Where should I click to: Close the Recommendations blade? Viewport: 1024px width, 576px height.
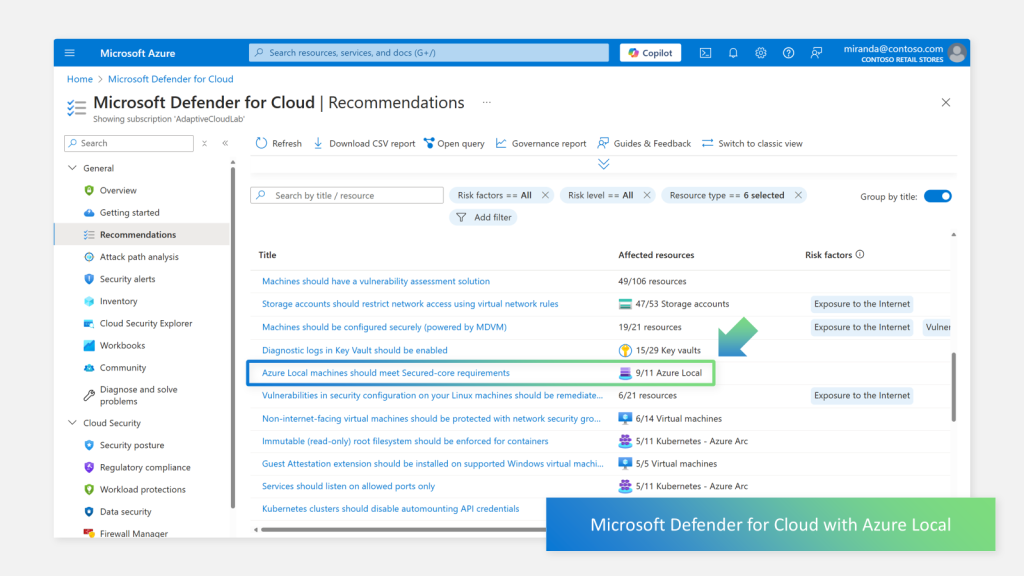(x=946, y=103)
